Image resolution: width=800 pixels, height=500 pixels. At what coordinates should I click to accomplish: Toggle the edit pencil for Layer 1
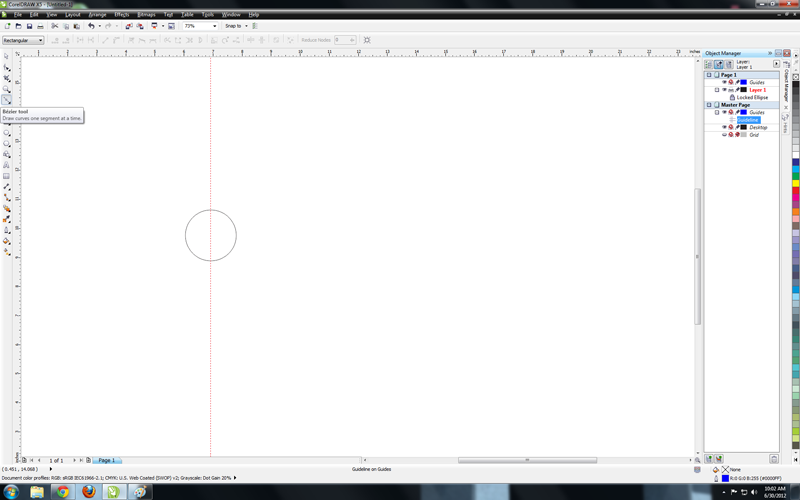737,90
